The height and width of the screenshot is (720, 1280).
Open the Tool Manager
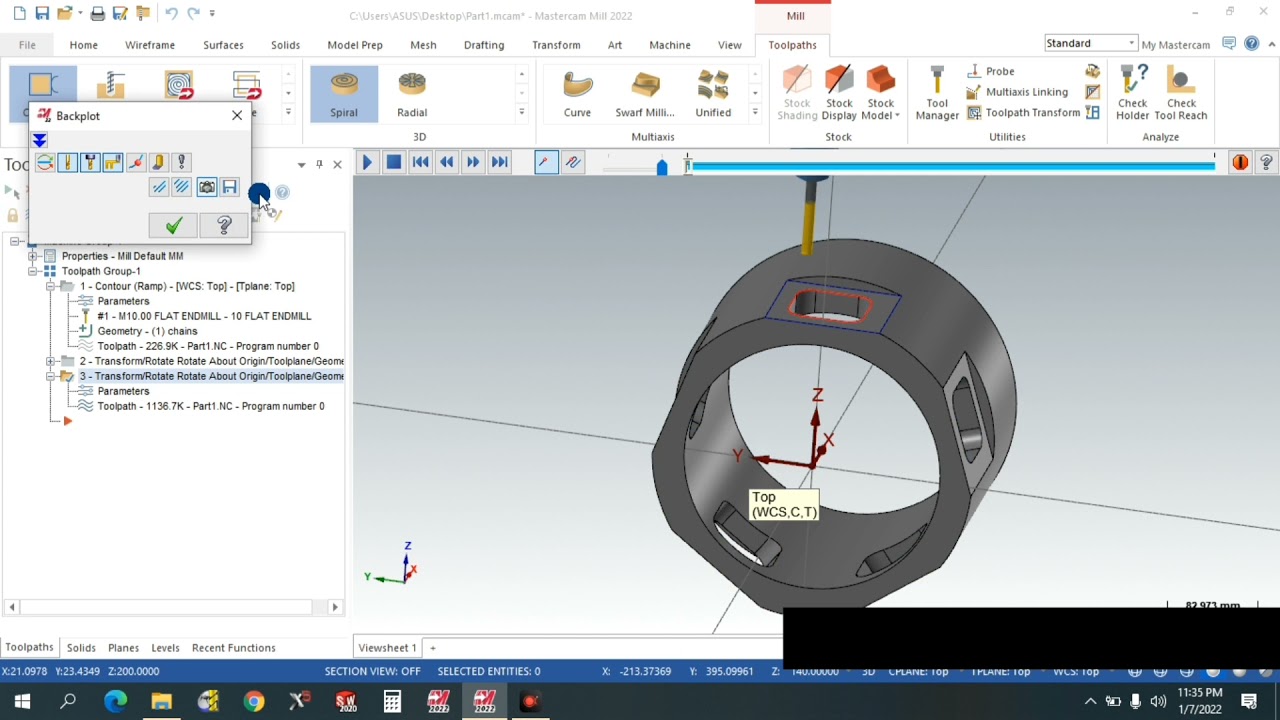(x=937, y=94)
